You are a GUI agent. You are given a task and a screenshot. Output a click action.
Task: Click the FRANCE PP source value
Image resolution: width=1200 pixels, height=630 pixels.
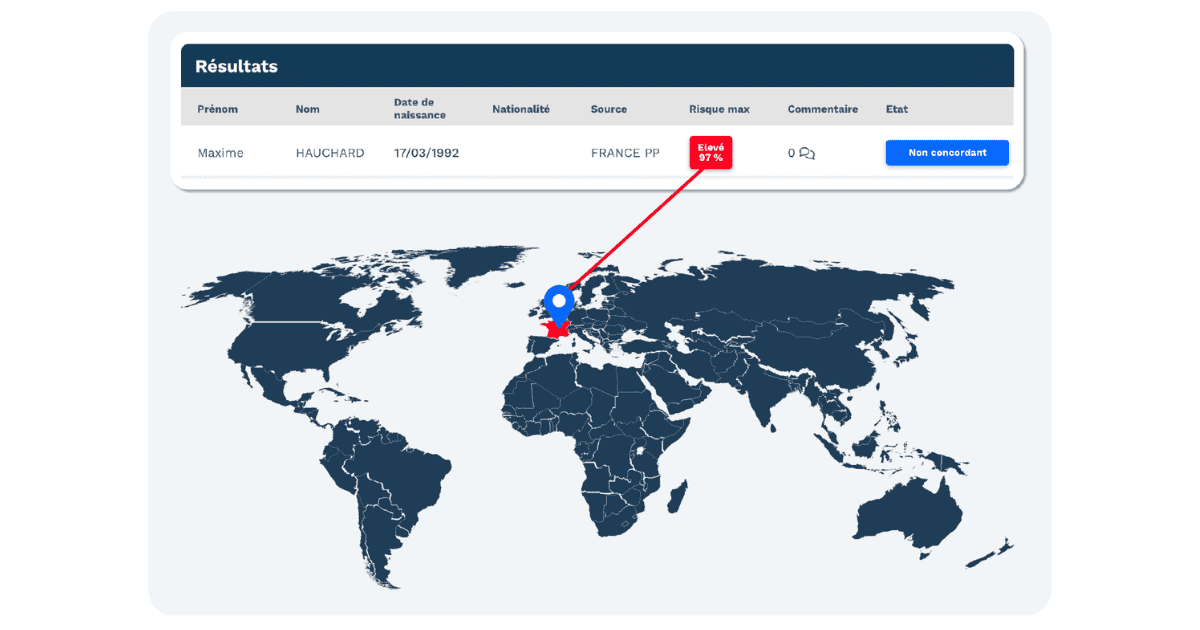click(625, 153)
